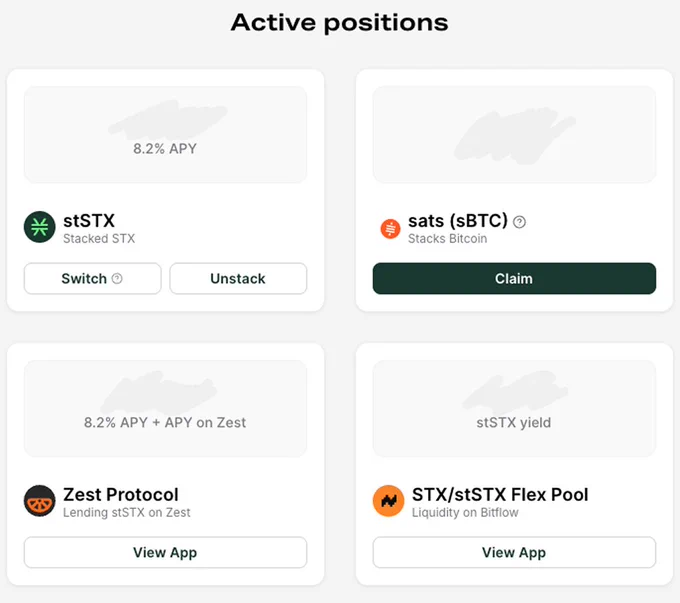This screenshot has height=603, width=680.
Task: Click the Zest Protocol title
Action: [121, 495]
